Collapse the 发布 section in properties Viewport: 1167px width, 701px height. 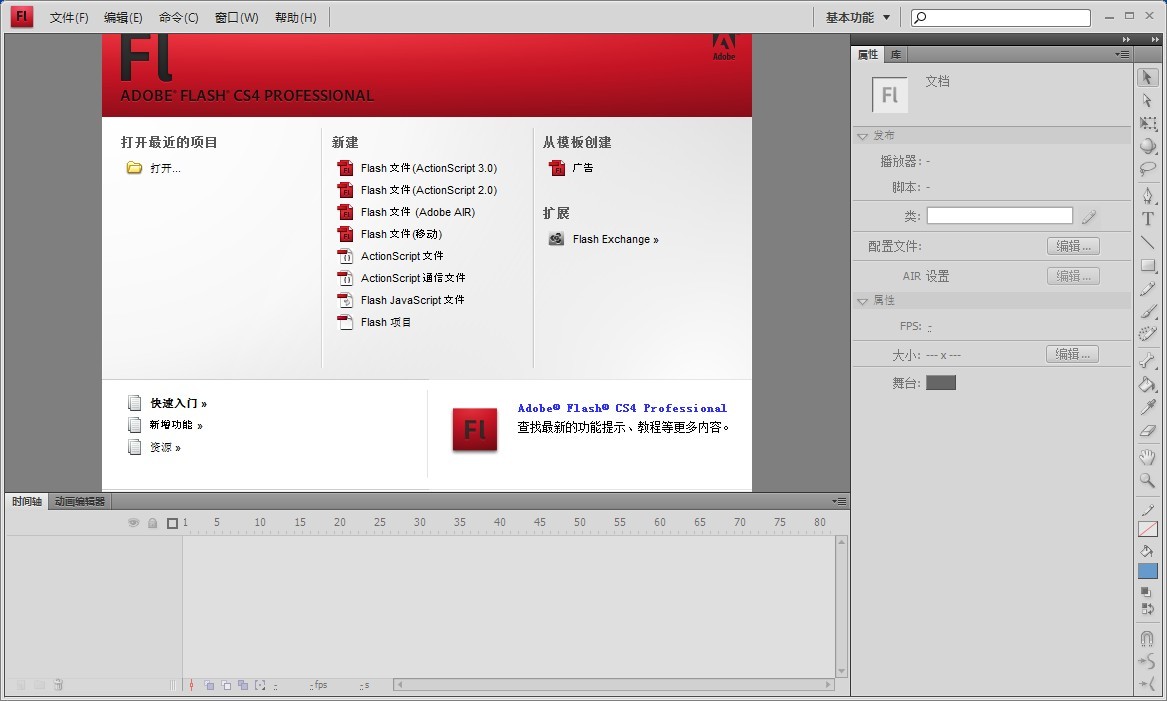[x=863, y=135]
